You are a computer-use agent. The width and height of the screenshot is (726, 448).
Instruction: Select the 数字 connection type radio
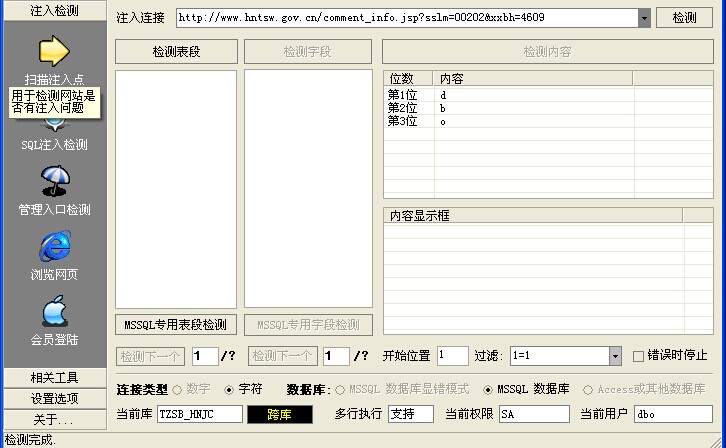[177, 390]
